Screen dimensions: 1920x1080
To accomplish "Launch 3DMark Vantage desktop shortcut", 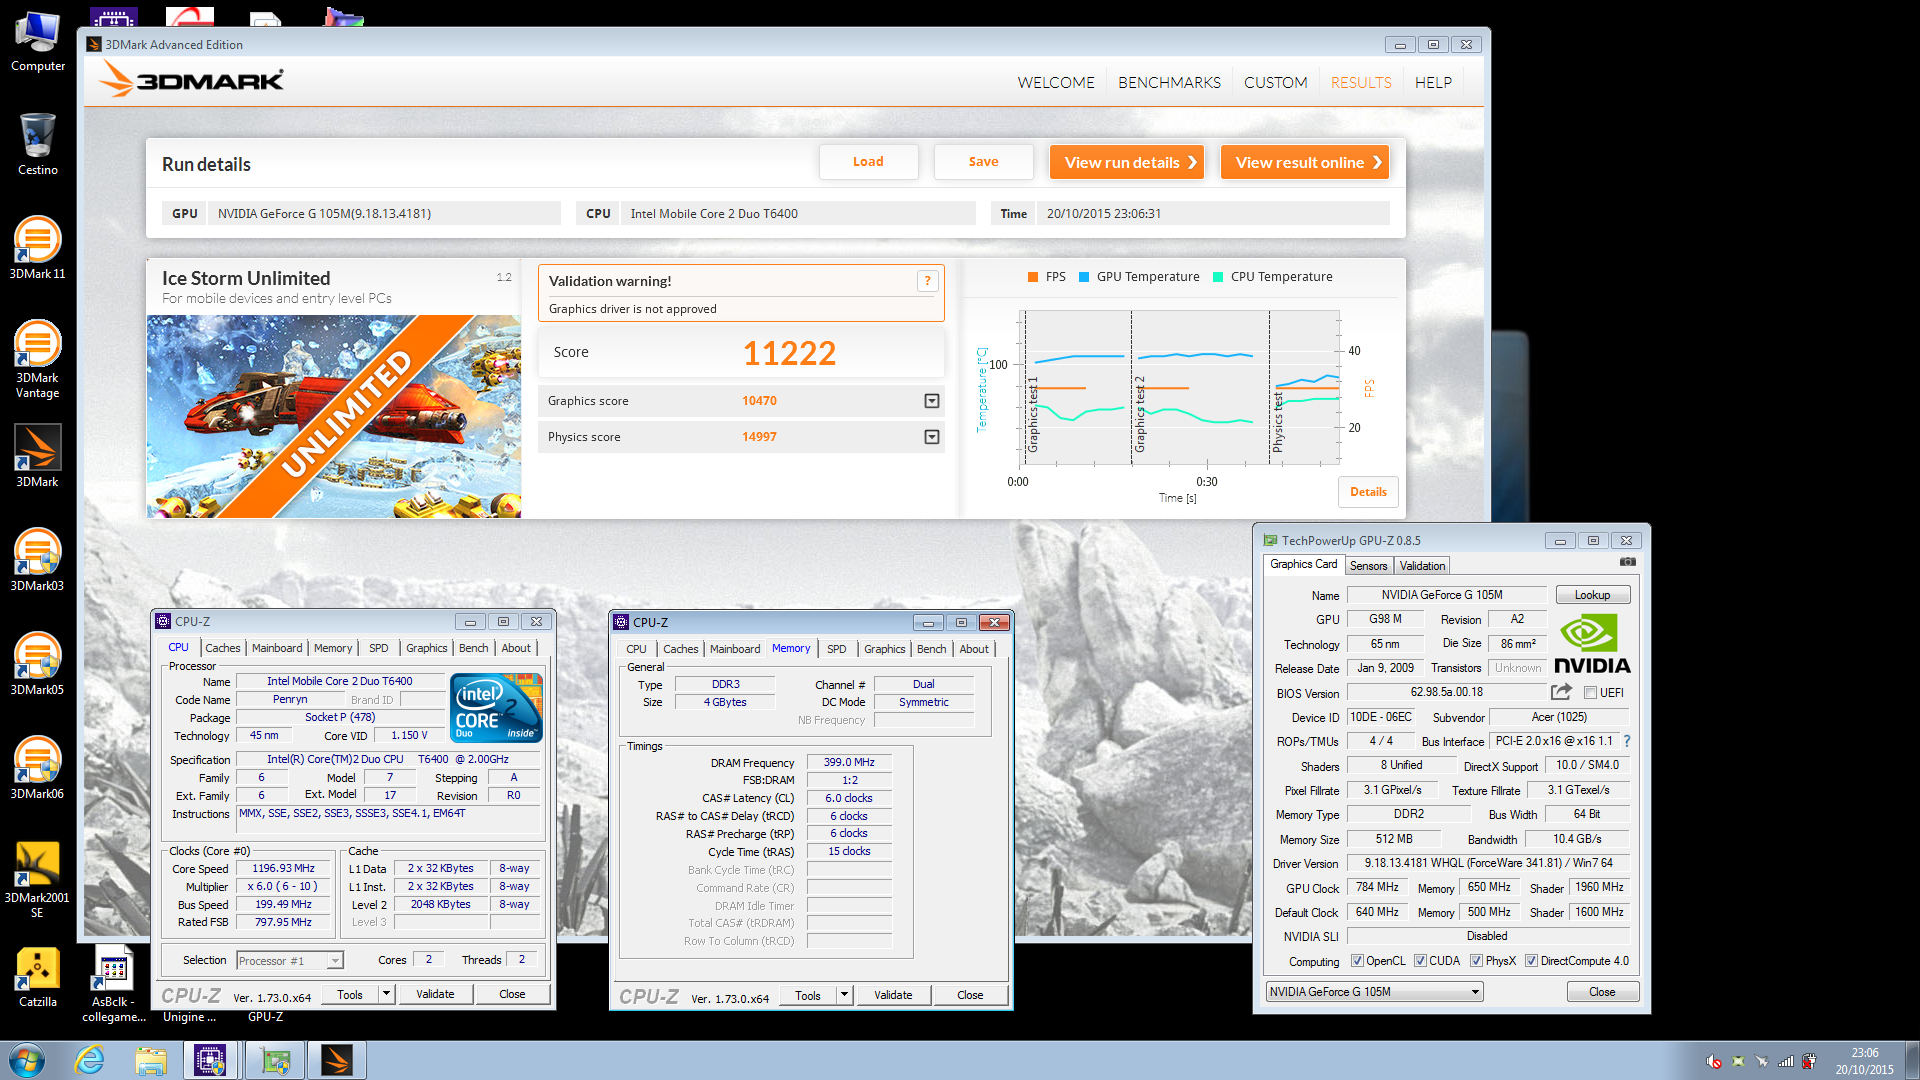I will point(38,358).
